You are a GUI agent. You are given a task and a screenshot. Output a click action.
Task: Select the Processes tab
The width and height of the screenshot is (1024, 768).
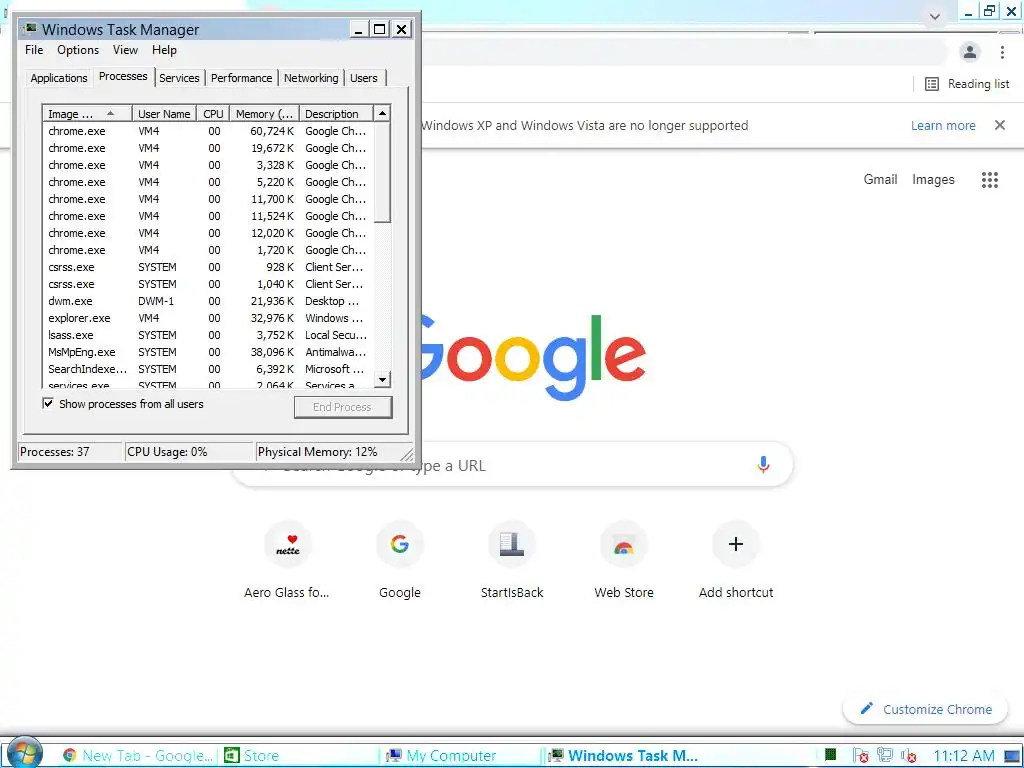pyautogui.click(x=123, y=76)
